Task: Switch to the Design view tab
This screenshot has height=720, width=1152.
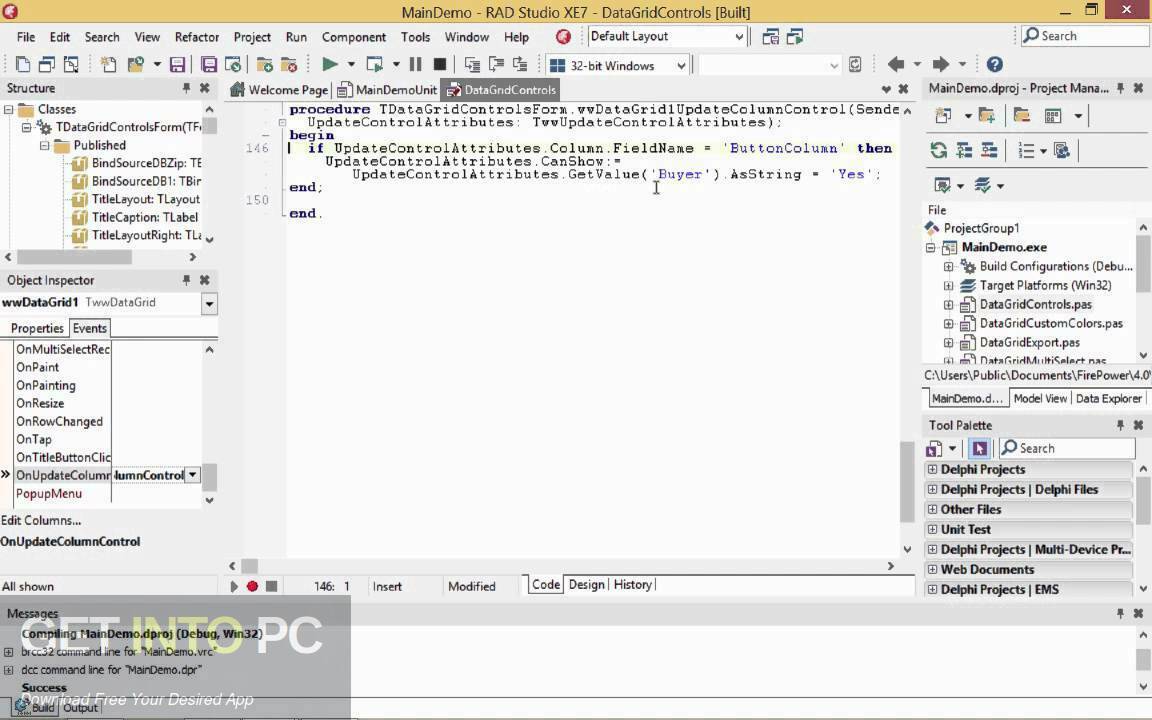Action: (x=586, y=584)
